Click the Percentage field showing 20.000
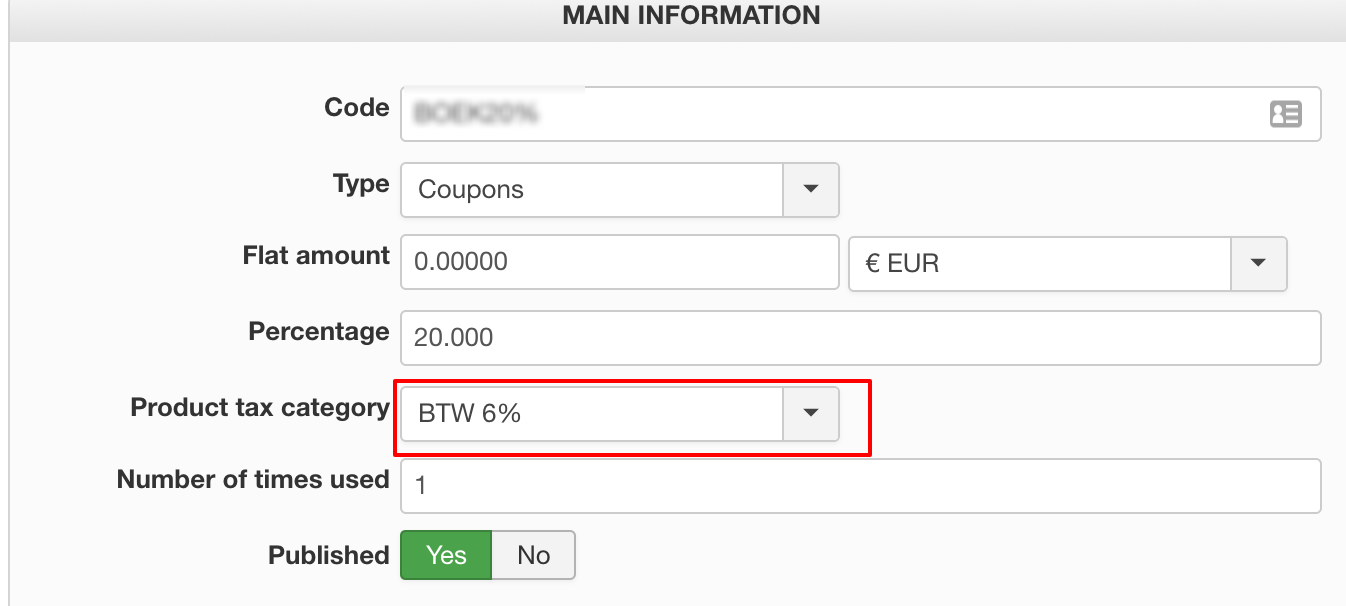Screen dimensions: 1346x606 [x=860, y=338]
